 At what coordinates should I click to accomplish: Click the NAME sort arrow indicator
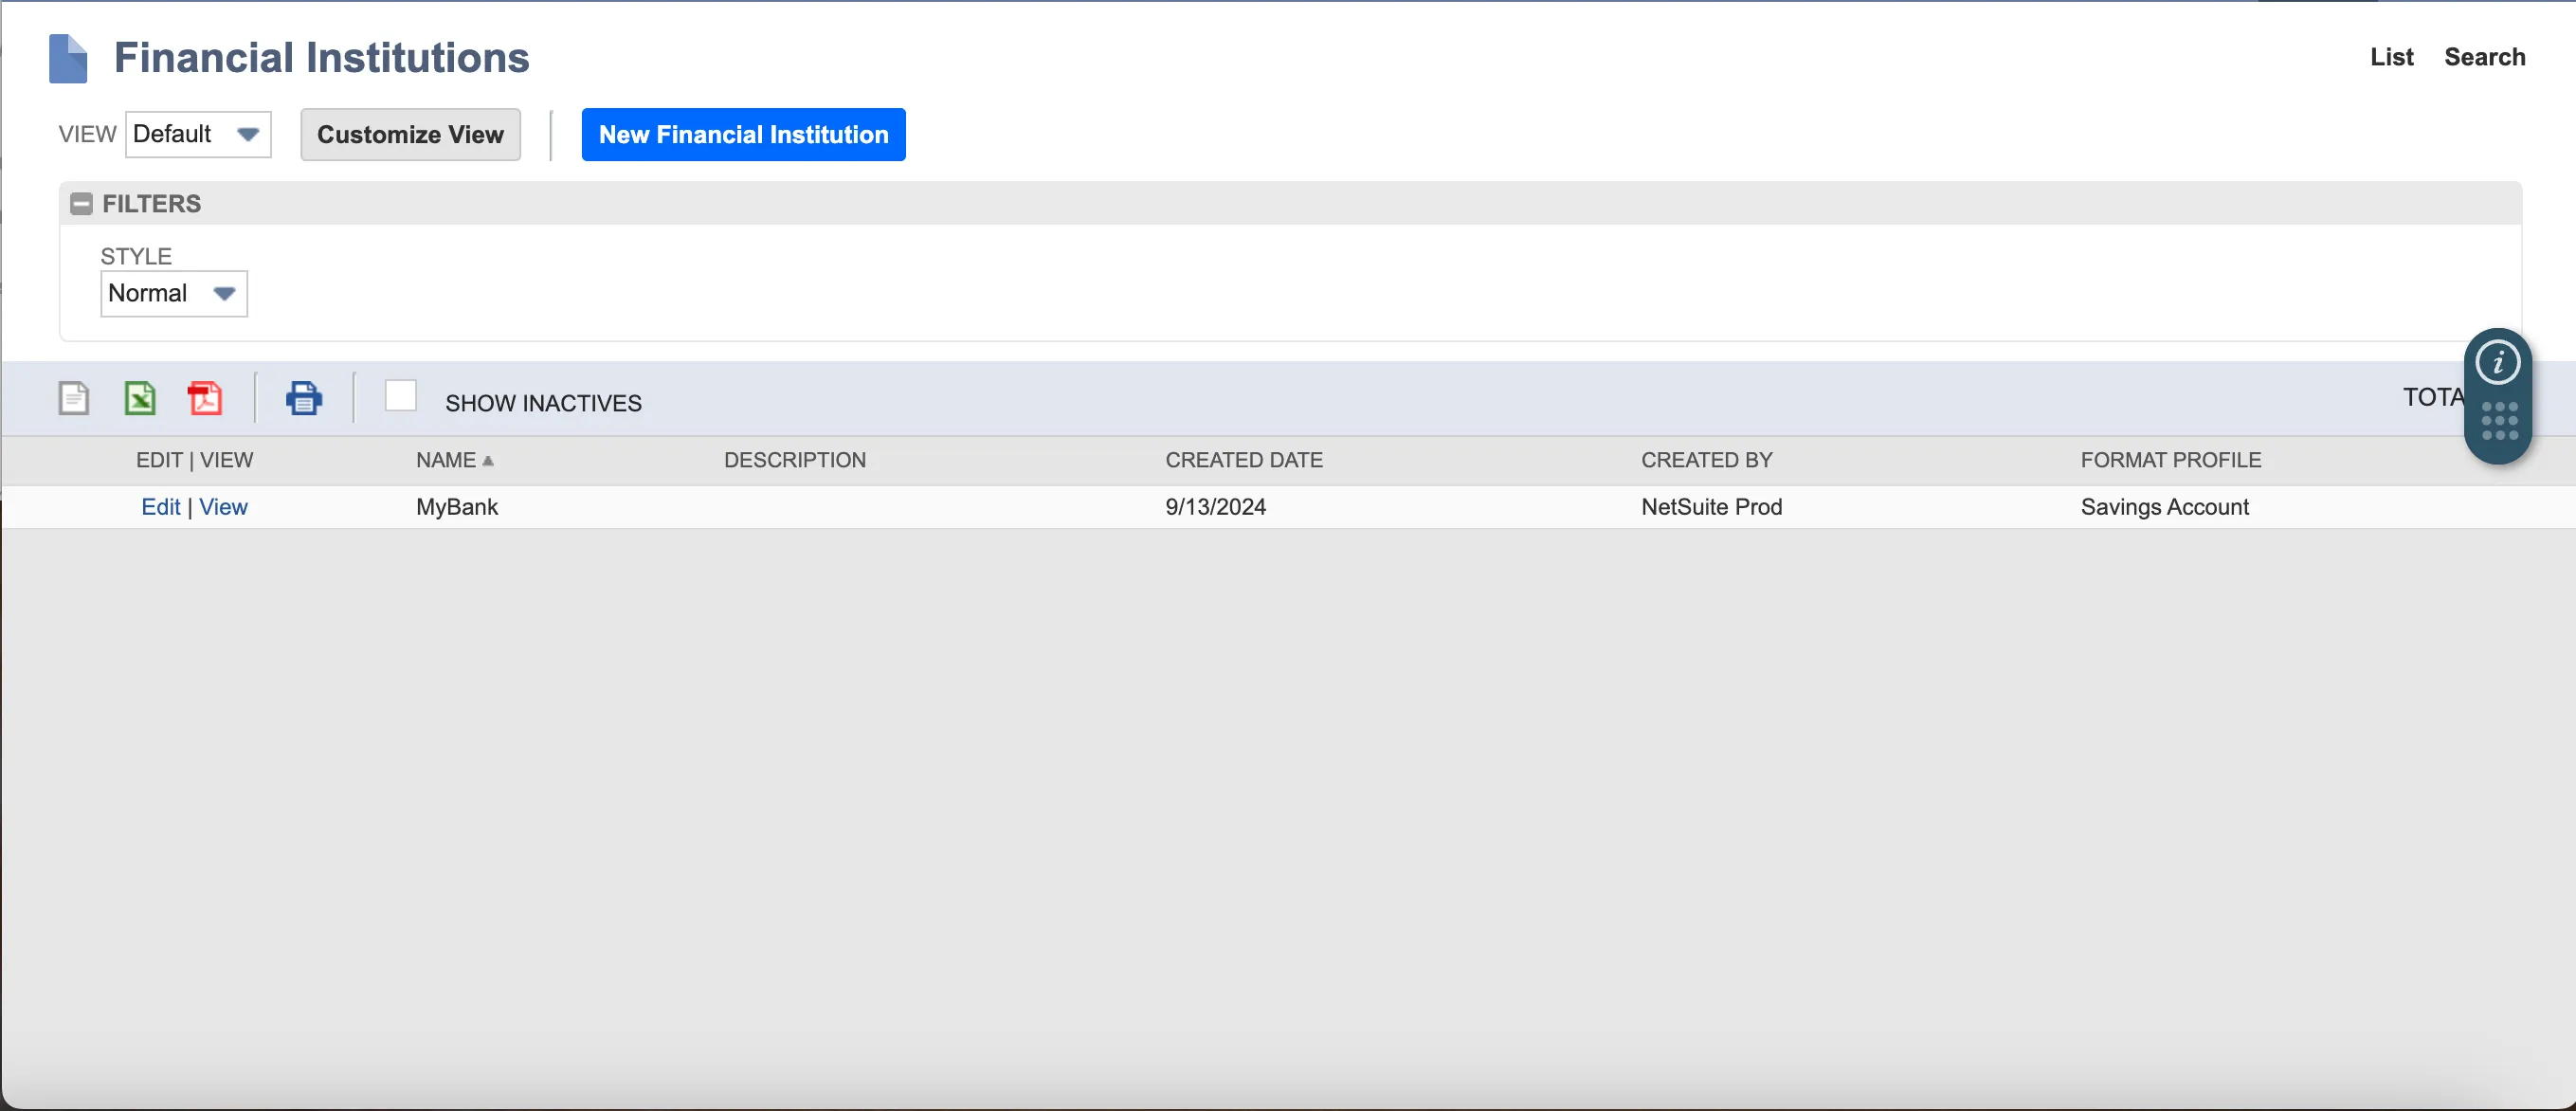[488, 461]
